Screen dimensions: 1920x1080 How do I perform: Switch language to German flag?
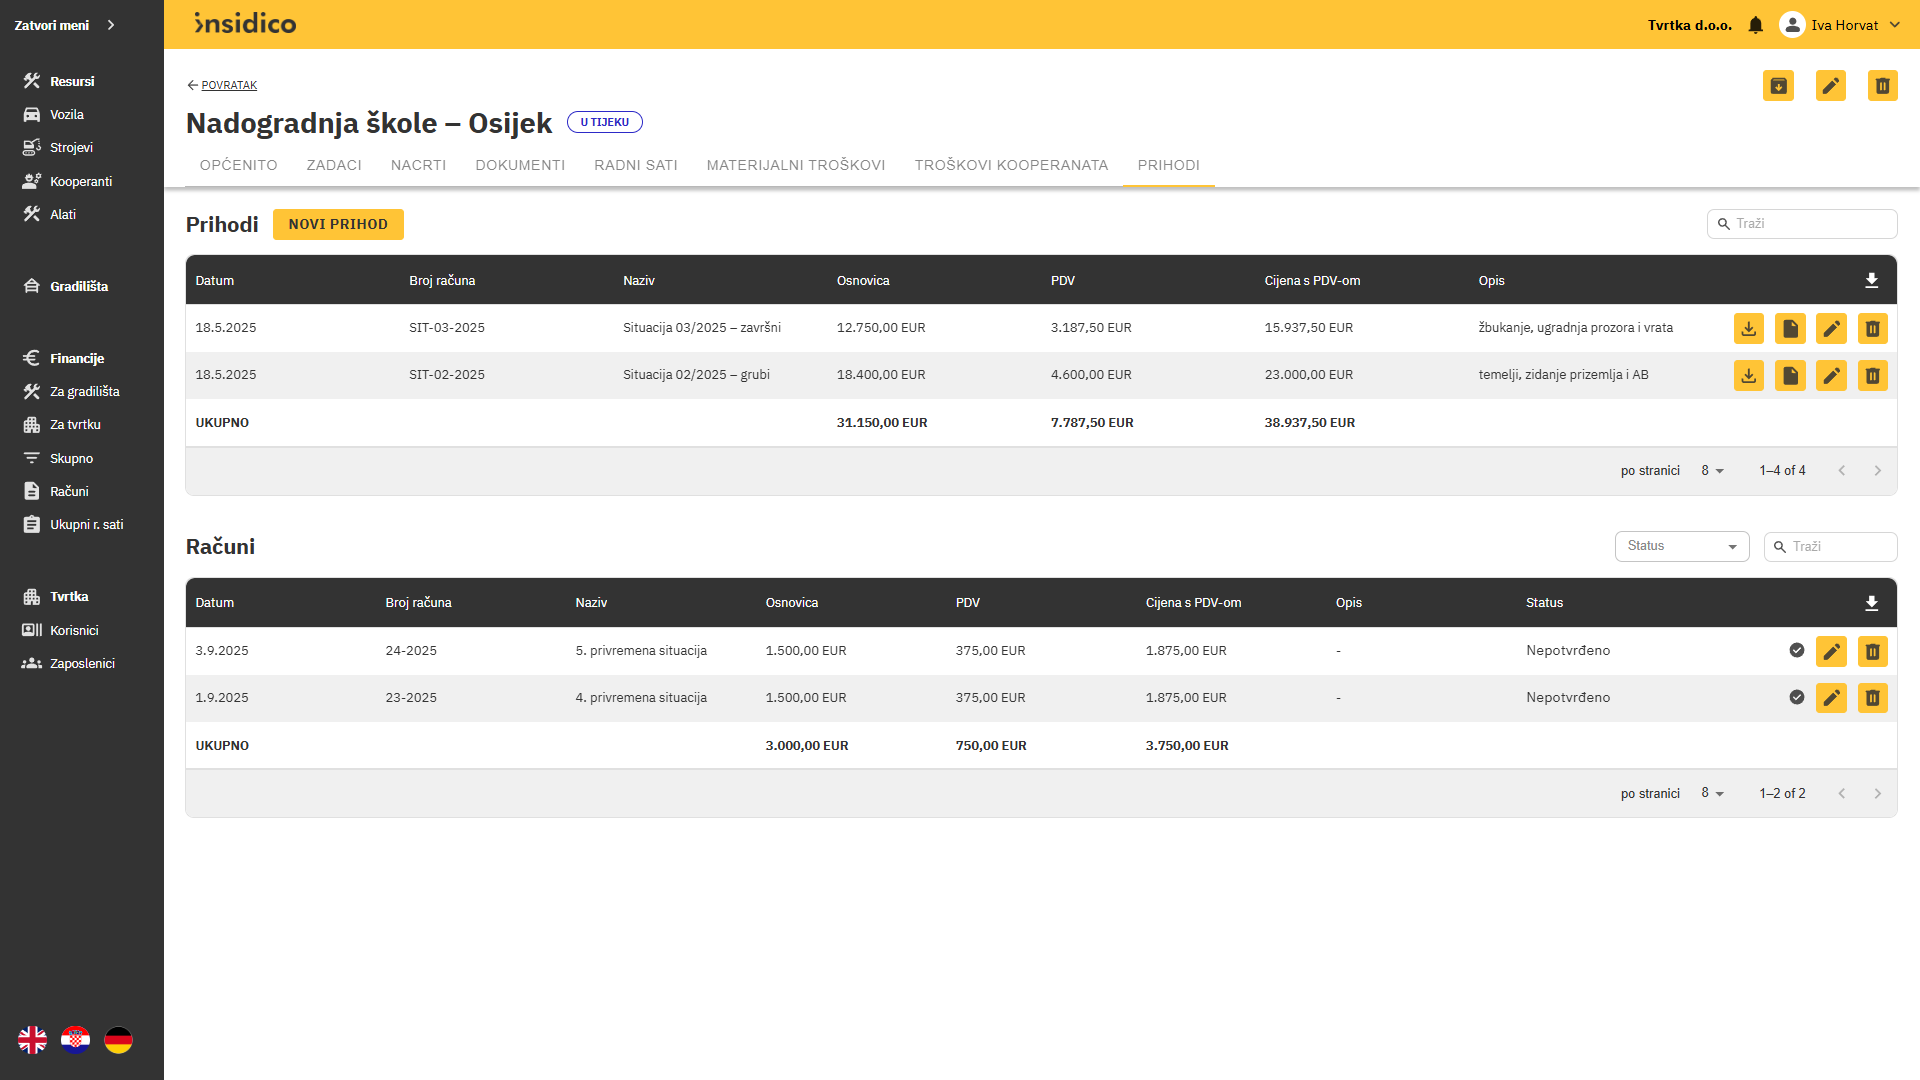click(118, 1040)
